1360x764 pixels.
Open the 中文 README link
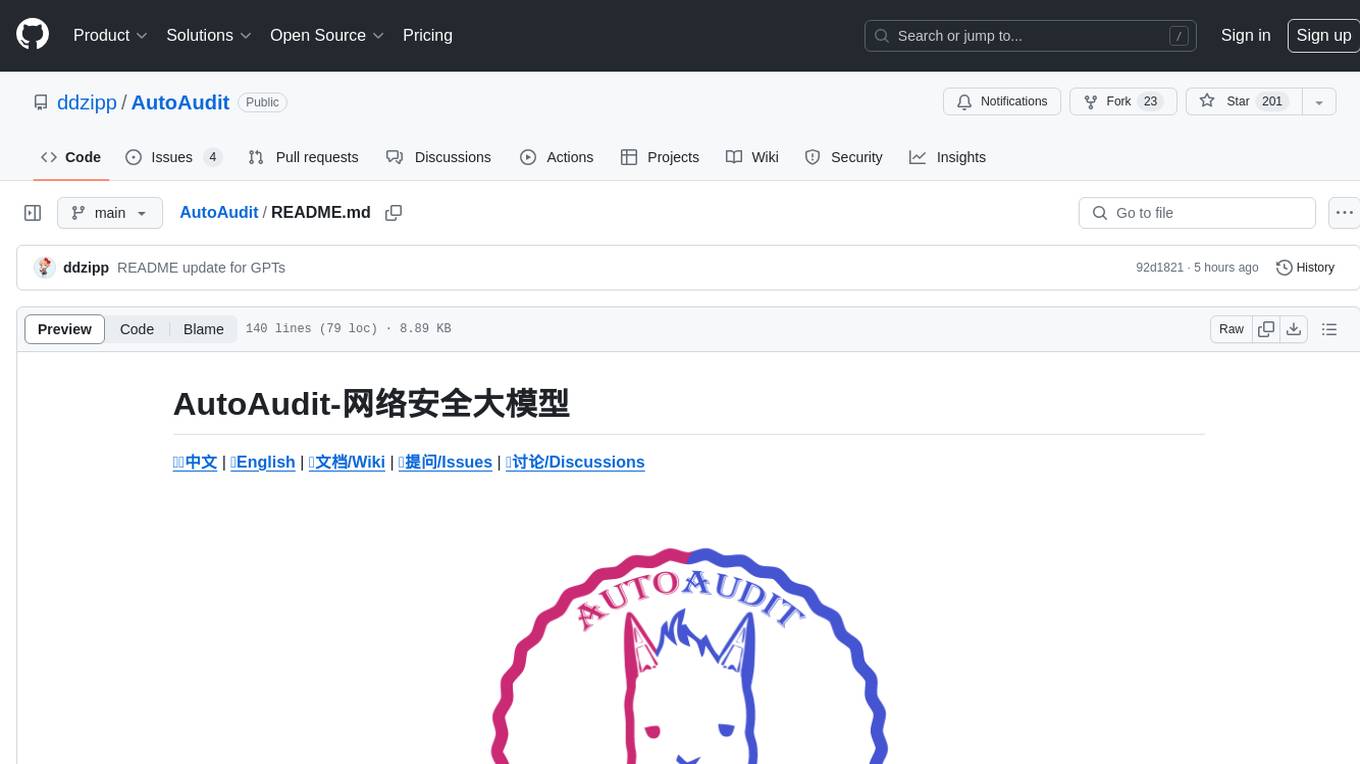[195, 462]
